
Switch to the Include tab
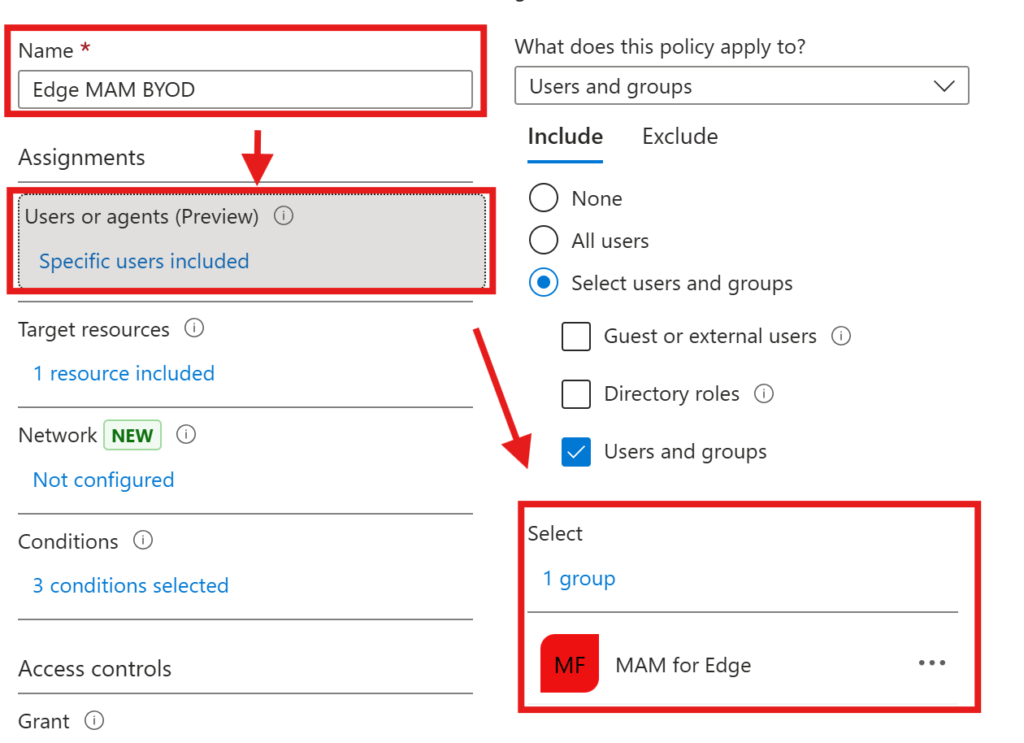click(x=565, y=137)
